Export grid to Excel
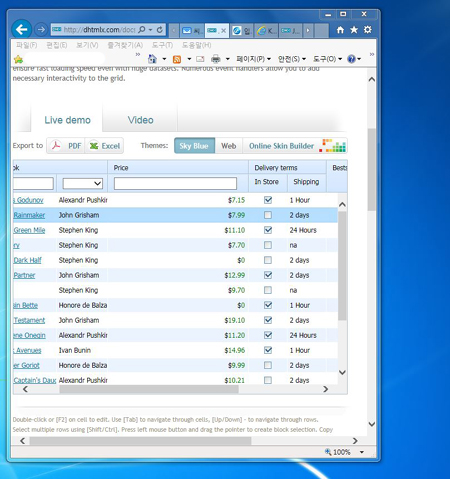Screen dimensions: 450x479 (104, 146)
